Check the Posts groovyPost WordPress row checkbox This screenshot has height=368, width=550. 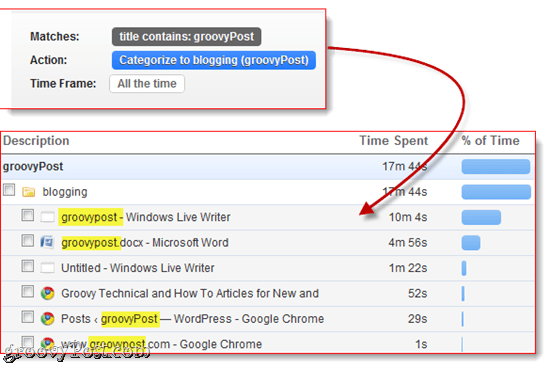[28, 317]
